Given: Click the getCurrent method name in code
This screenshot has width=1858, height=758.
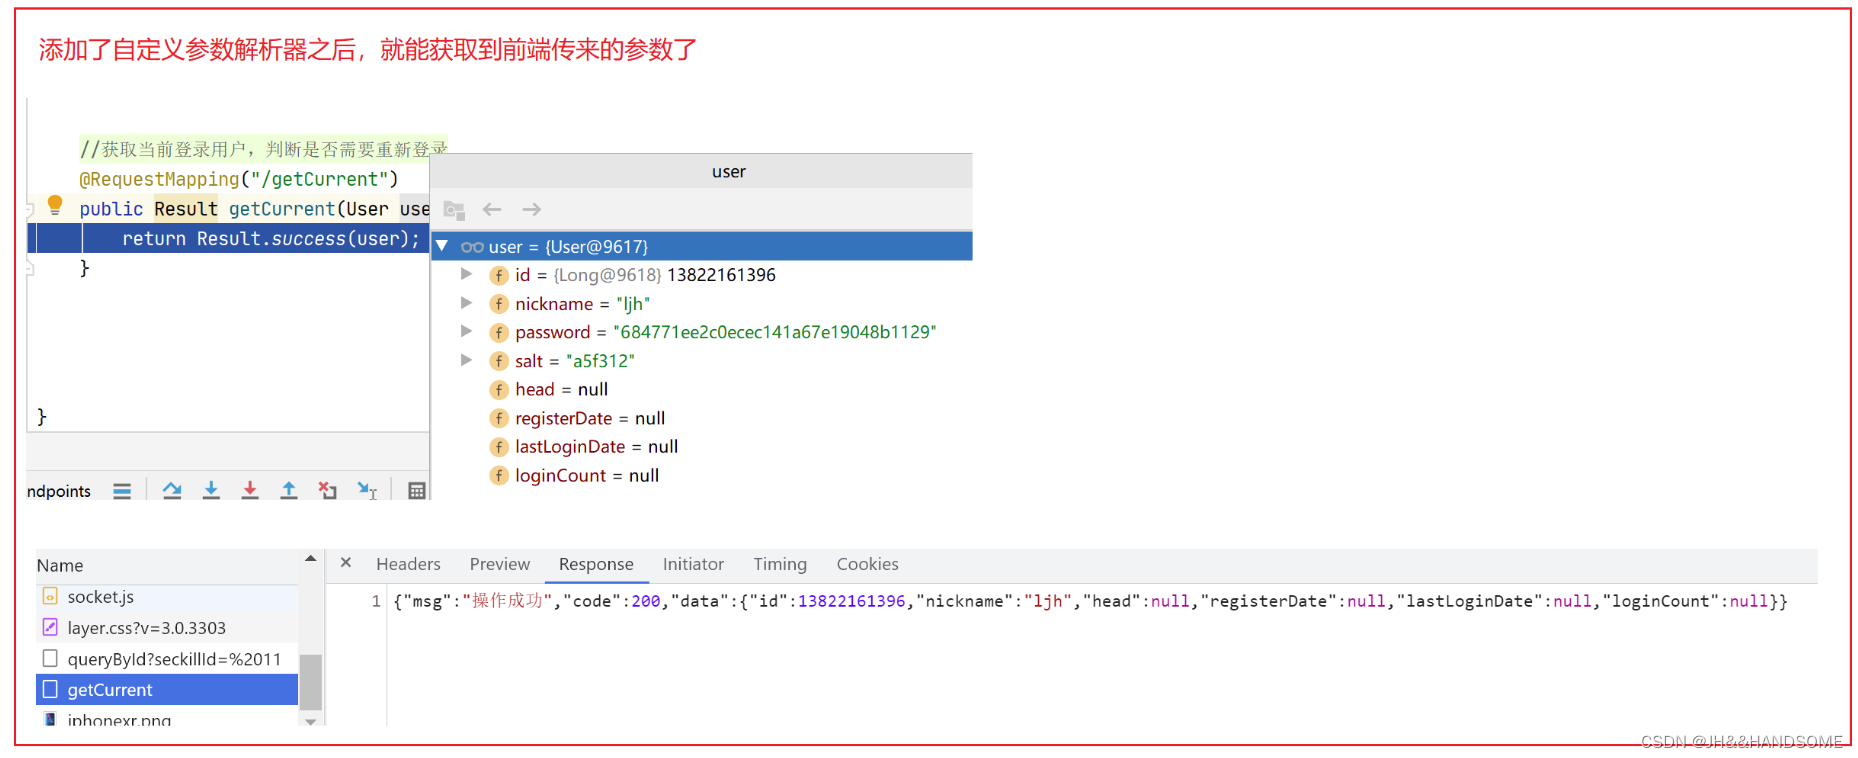Looking at the screenshot, I should (282, 209).
